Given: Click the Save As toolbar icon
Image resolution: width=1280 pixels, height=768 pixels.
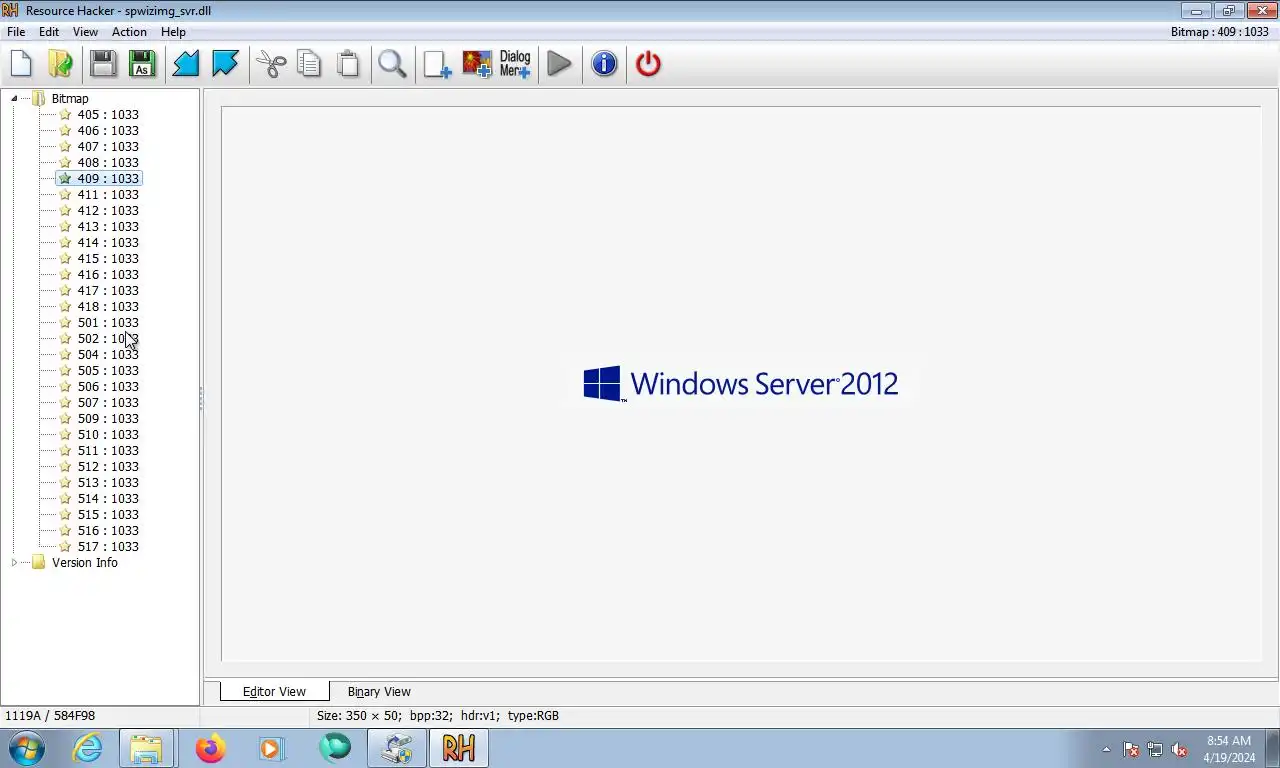Looking at the screenshot, I should (x=142, y=64).
